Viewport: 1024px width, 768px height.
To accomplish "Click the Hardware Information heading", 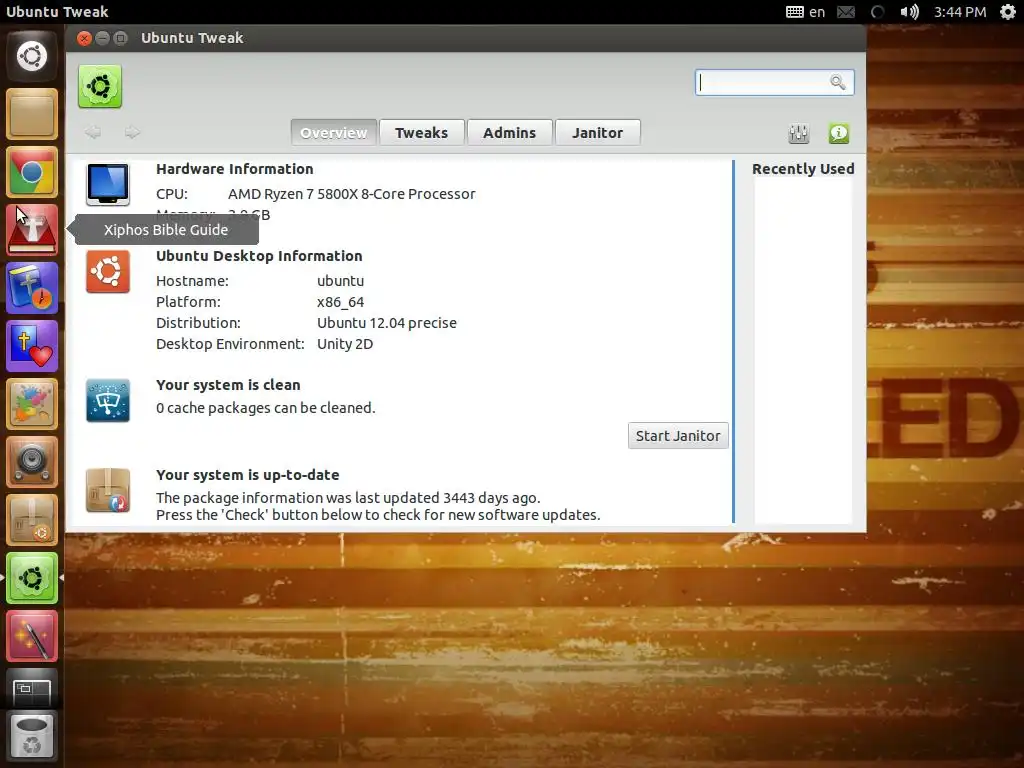I will (x=234, y=168).
